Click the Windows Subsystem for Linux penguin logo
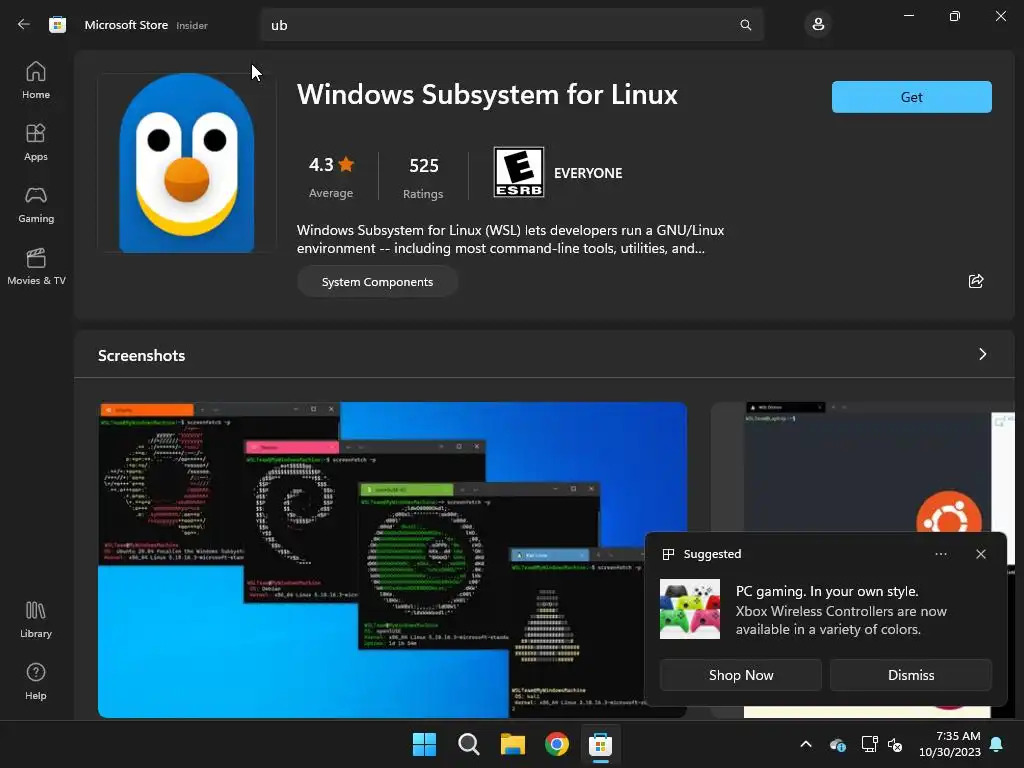The image size is (1024, 768). [x=187, y=163]
